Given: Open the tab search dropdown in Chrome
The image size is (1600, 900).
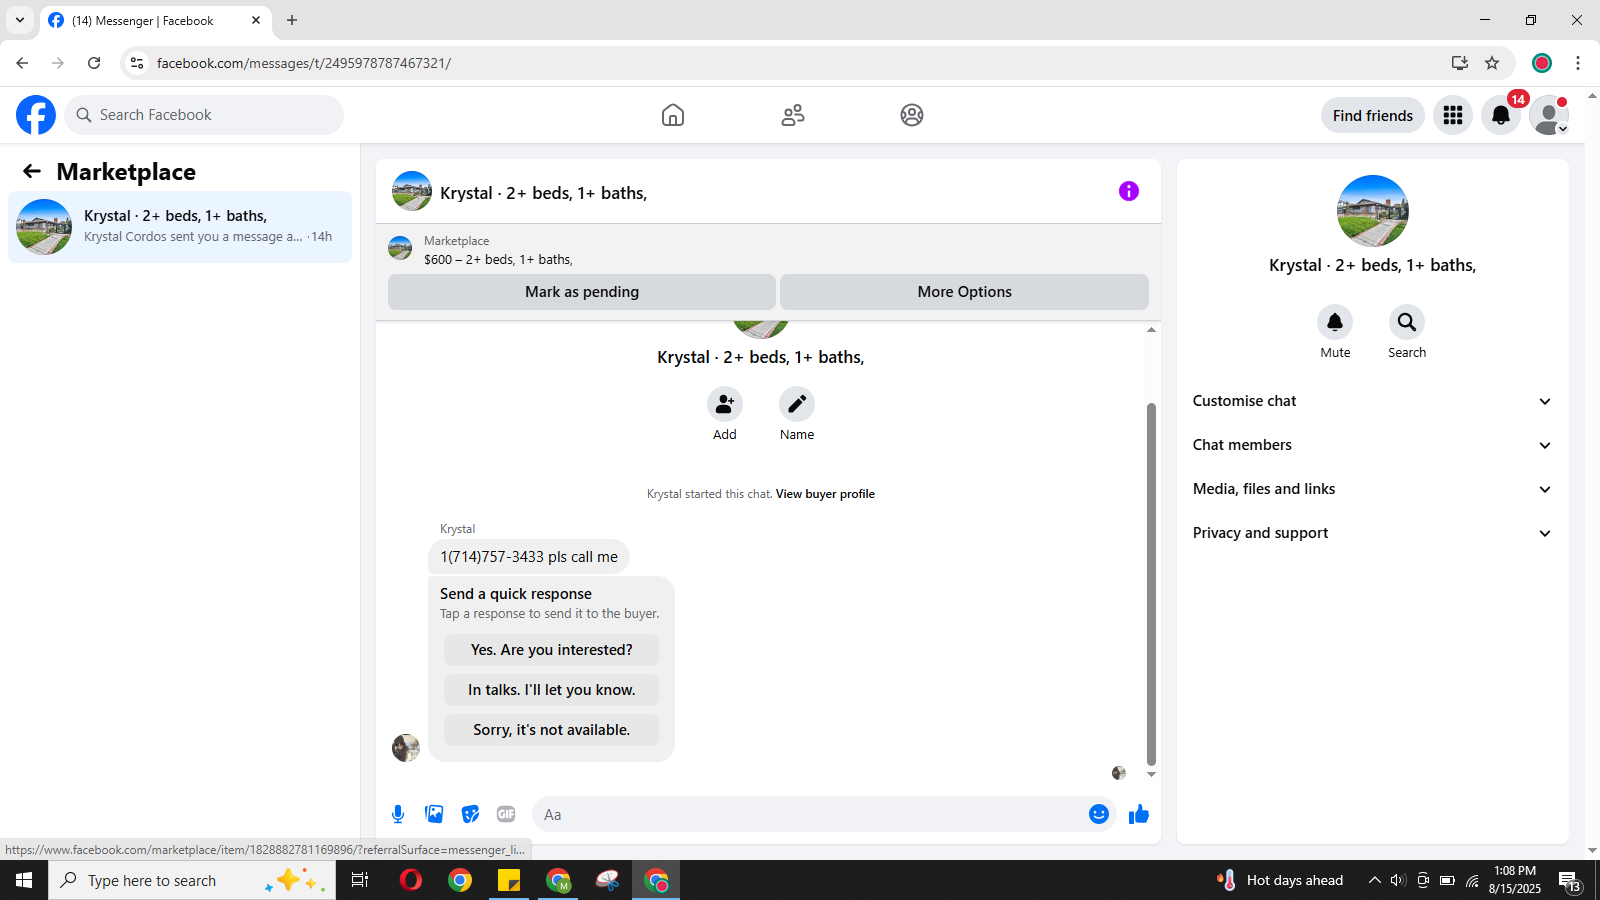Looking at the screenshot, I should tap(20, 20).
